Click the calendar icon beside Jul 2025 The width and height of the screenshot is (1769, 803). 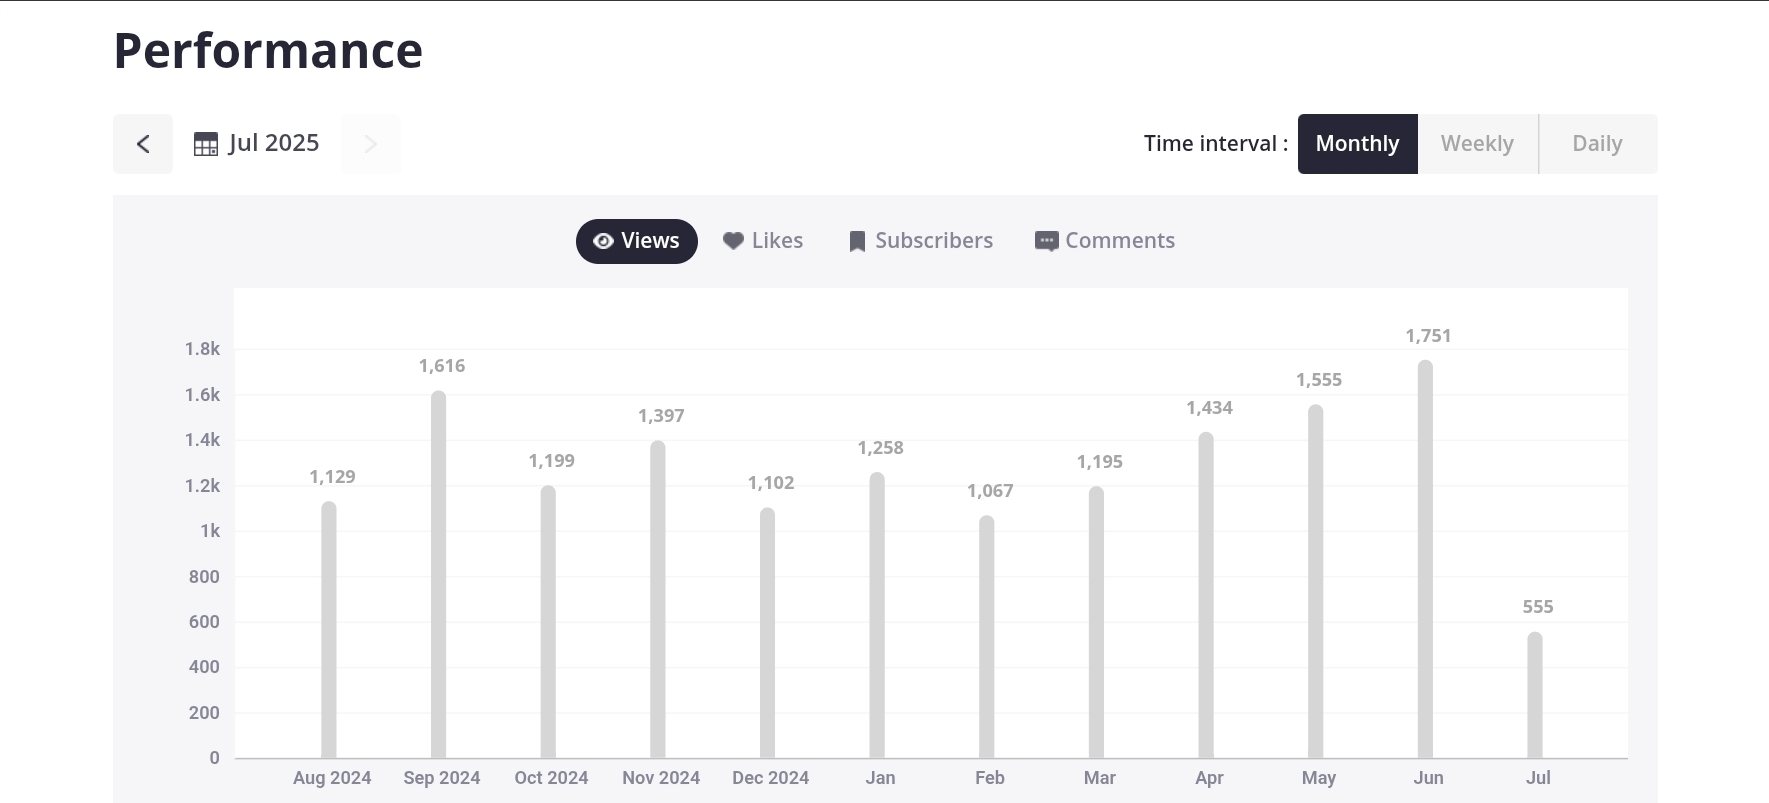click(206, 144)
